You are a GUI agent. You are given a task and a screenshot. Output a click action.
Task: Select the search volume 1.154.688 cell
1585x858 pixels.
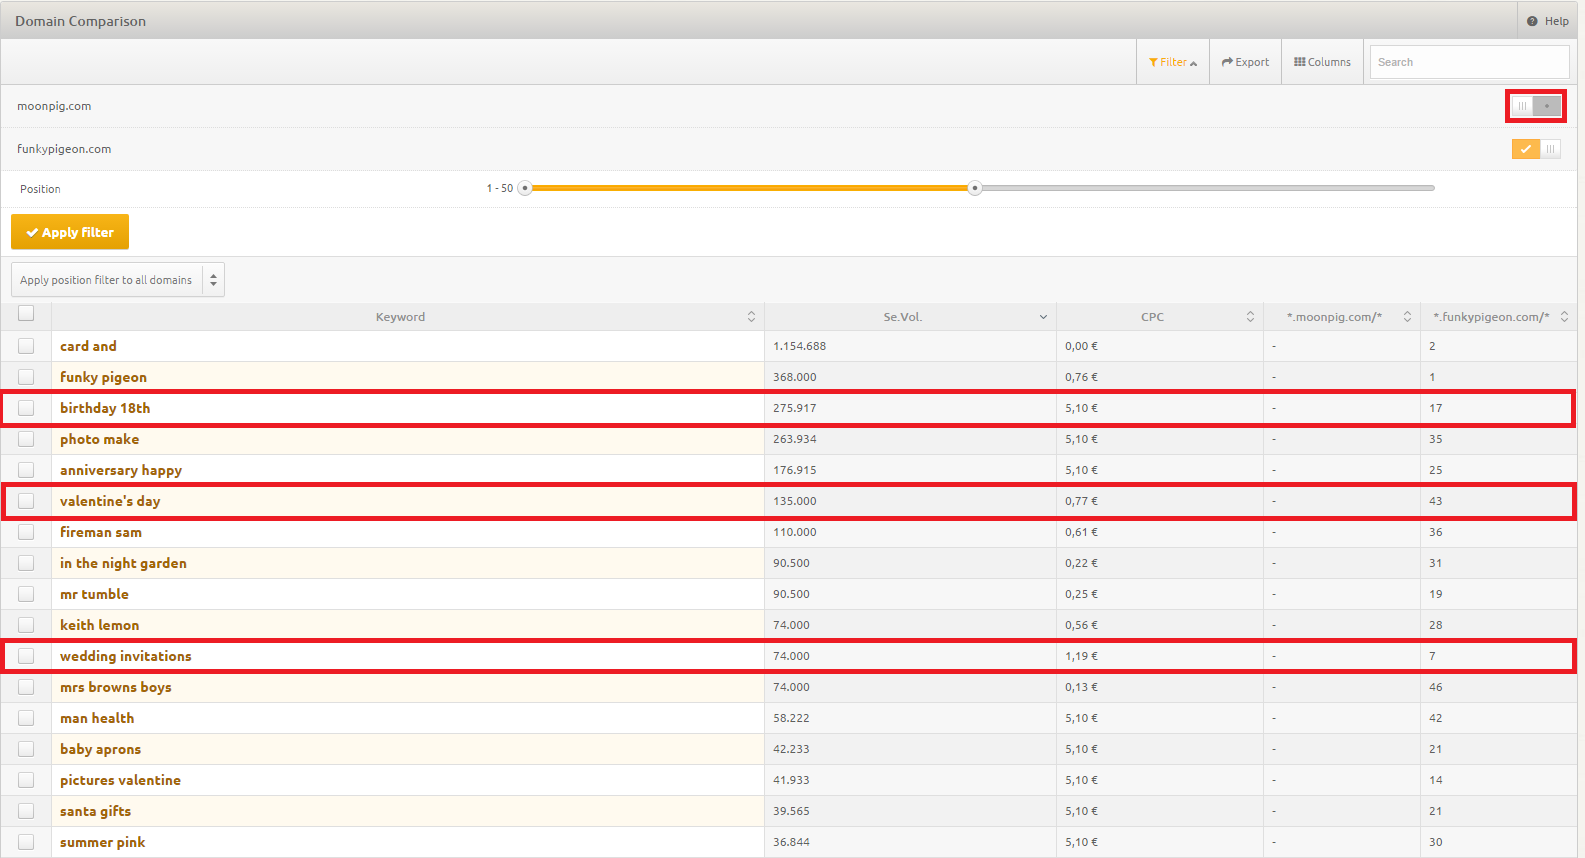(x=910, y=346)
